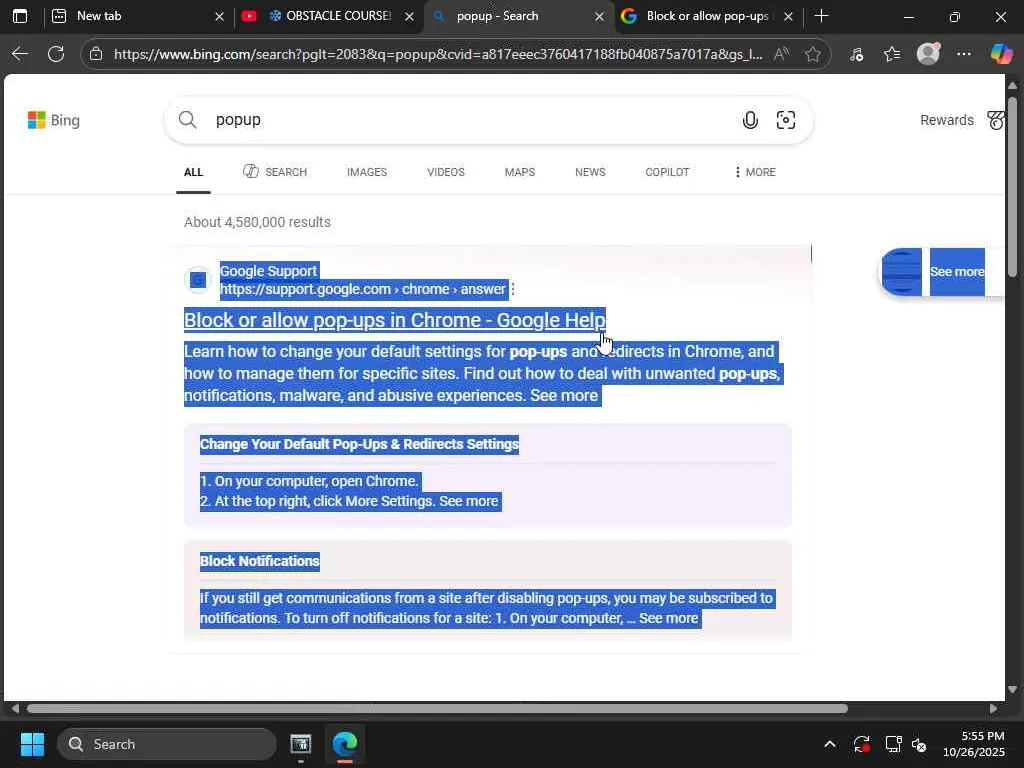1024x768 pixels.
Task: Open Change Your Default Pop-Ups & Redirects Settings
Action: coord(359,444)
